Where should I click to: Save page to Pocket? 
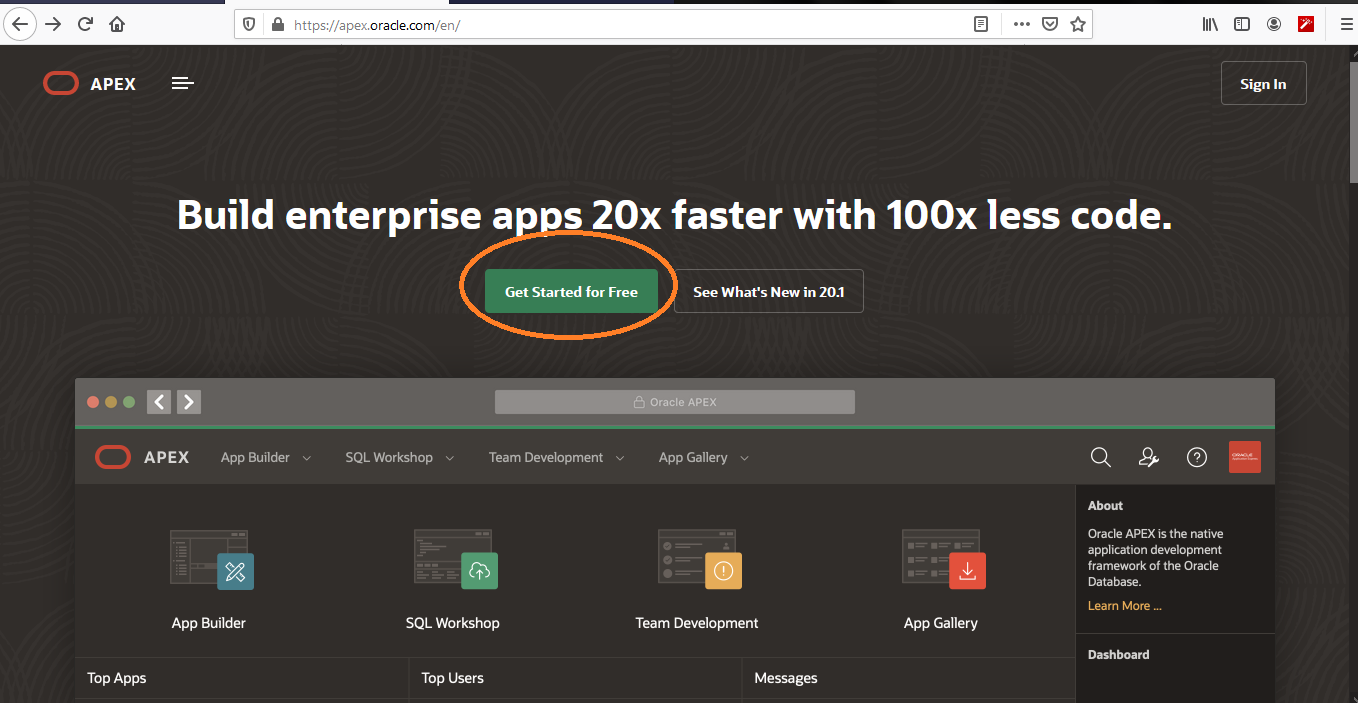pos(1050,24)
